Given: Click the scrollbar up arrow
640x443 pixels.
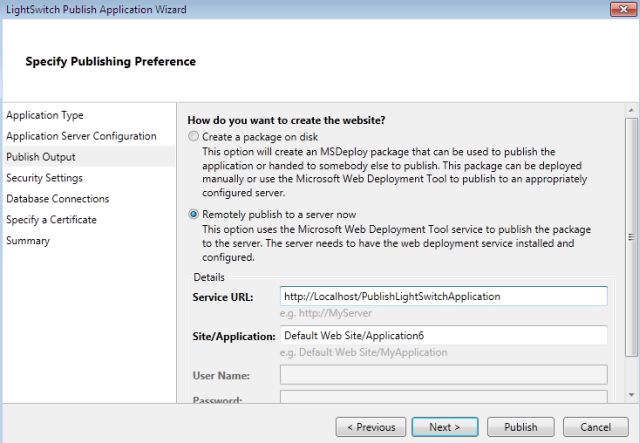Looking at the screenshot, I should [x=631, y=110].
